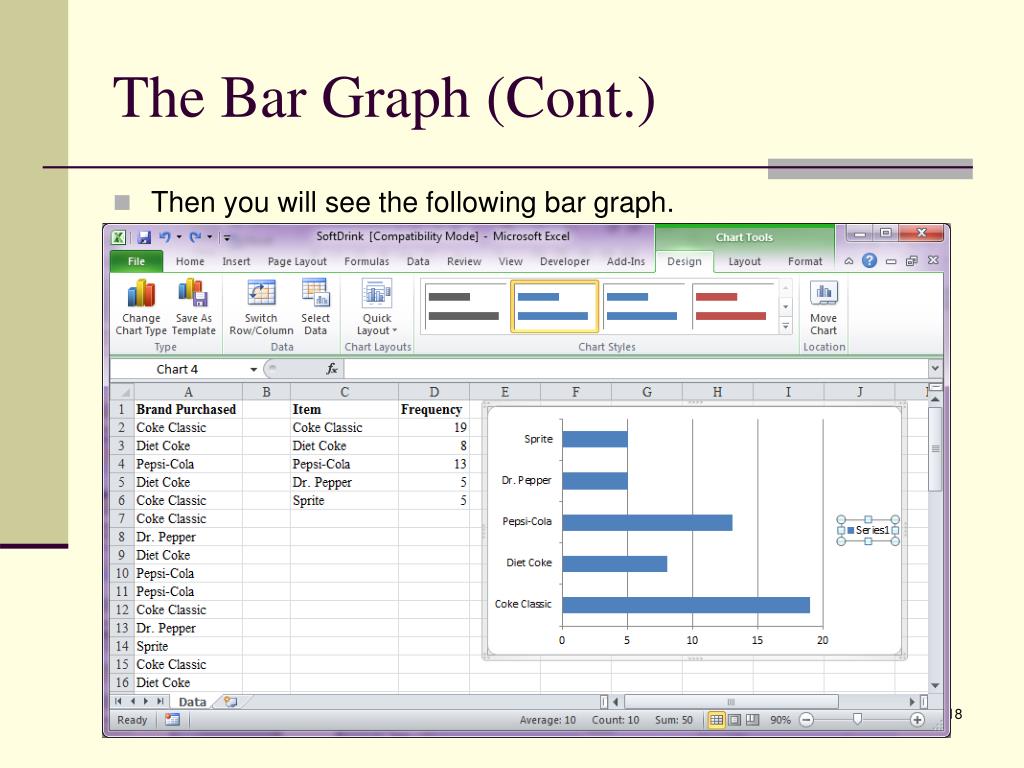Click the Dr. Pepper cell in column C

click(344, 483)
